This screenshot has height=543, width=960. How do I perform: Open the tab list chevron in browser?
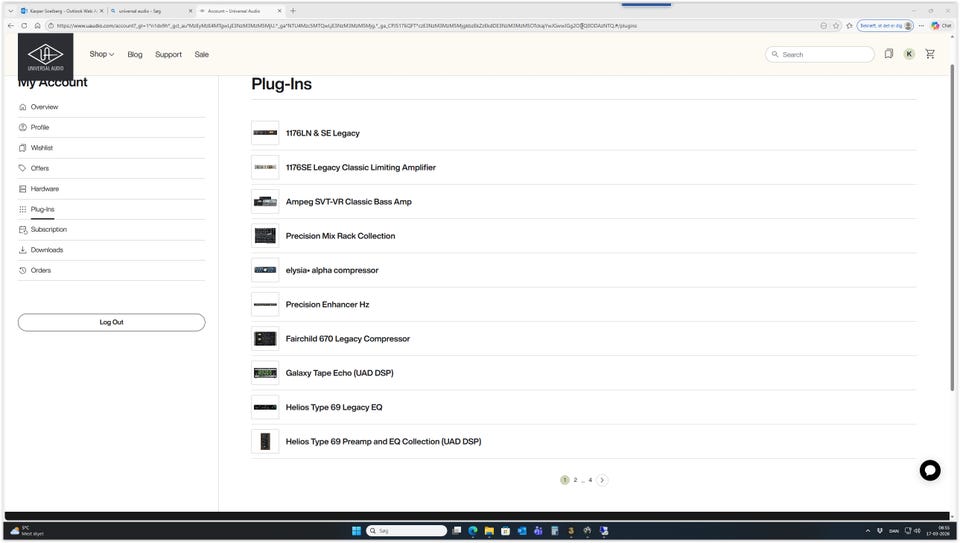pyautogui.click(x=10, y=11)
